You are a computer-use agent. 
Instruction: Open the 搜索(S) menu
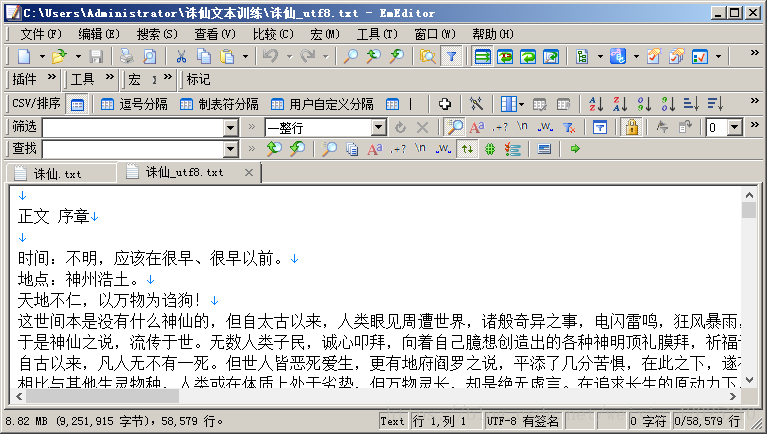click(157, 34)
